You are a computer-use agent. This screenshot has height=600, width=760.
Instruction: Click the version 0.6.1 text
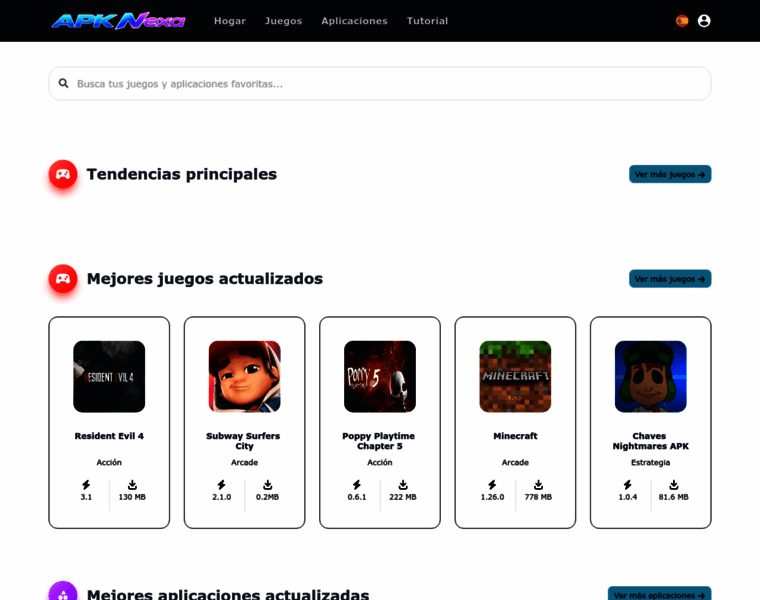[x=357, y=497]
